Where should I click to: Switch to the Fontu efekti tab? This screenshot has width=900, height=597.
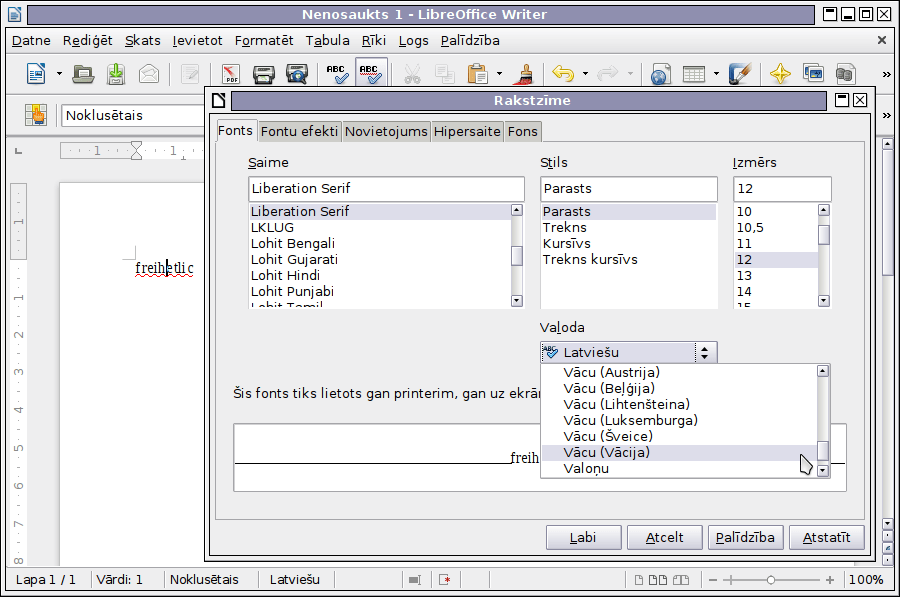pos(299,131)
